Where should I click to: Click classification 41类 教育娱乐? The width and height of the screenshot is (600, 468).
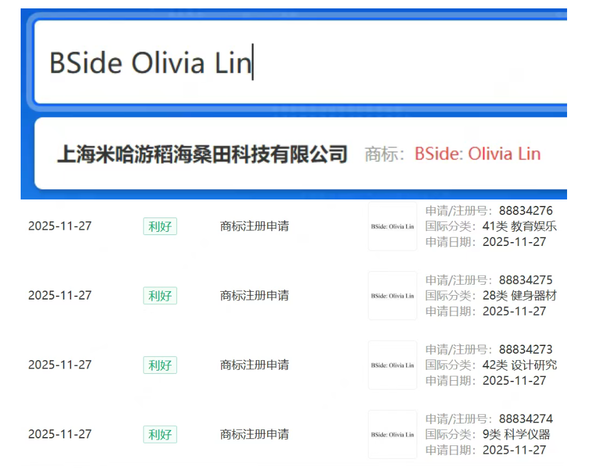520,226
